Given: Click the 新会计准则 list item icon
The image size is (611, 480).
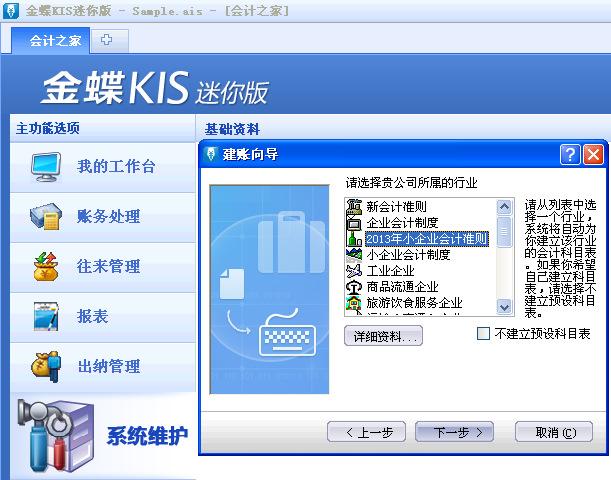Looking at the screenshot, I should point(354,206).
